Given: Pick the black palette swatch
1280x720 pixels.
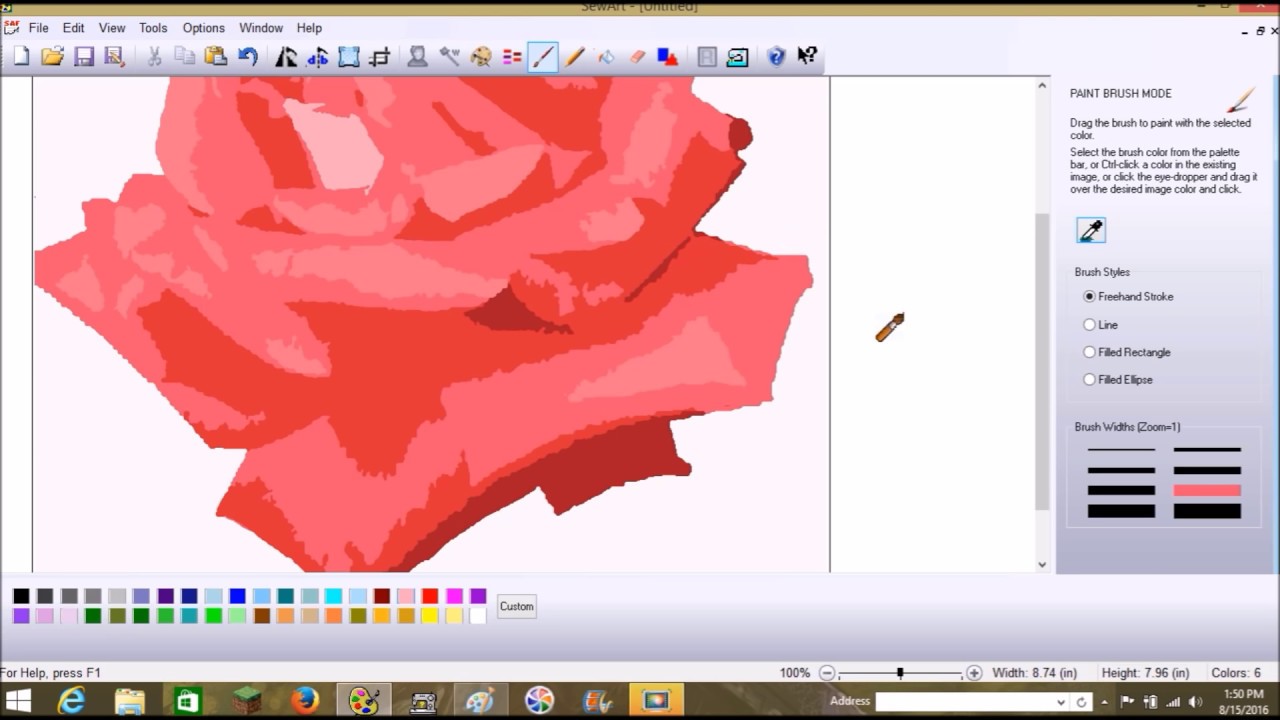Looking at the screenshot, I should coord(21,596).
